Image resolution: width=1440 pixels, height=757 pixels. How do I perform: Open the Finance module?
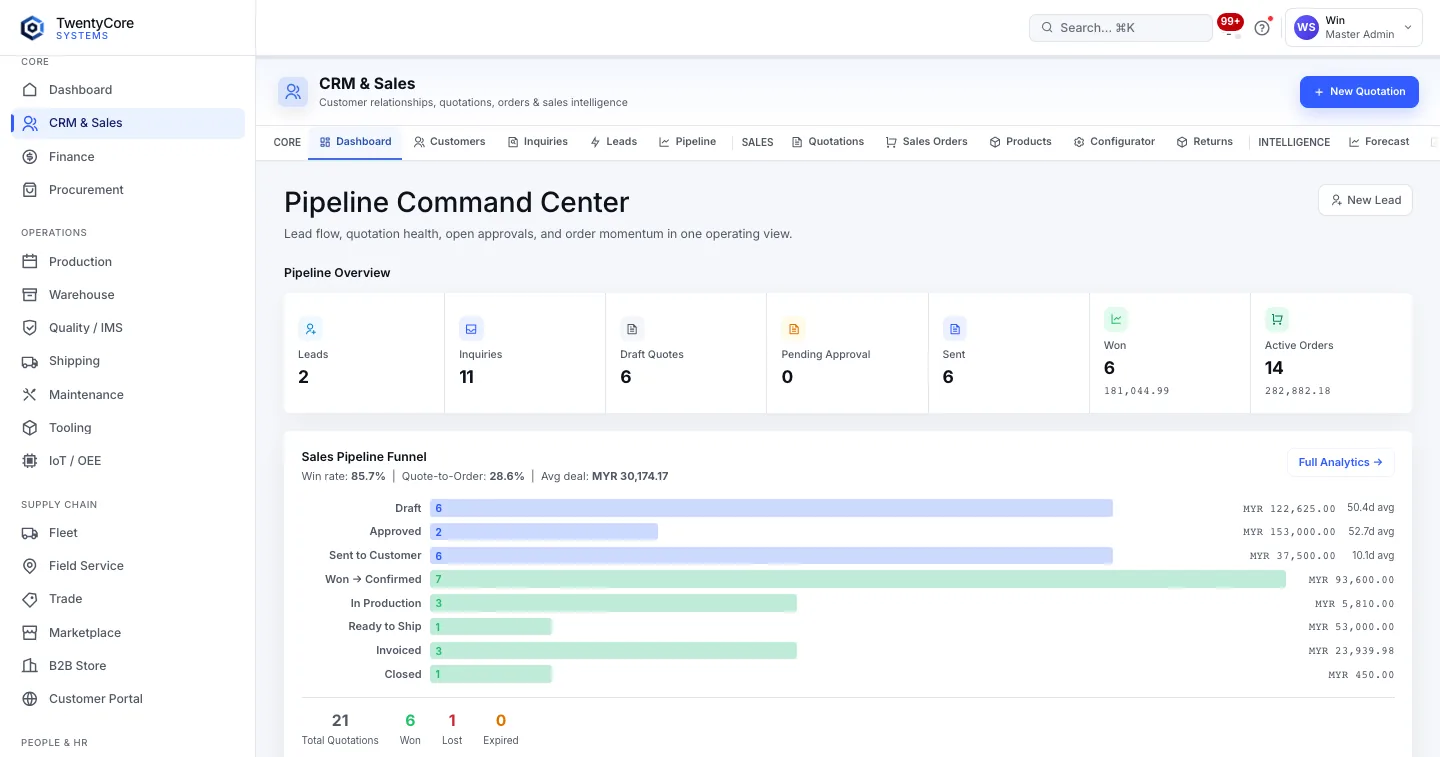128,157
